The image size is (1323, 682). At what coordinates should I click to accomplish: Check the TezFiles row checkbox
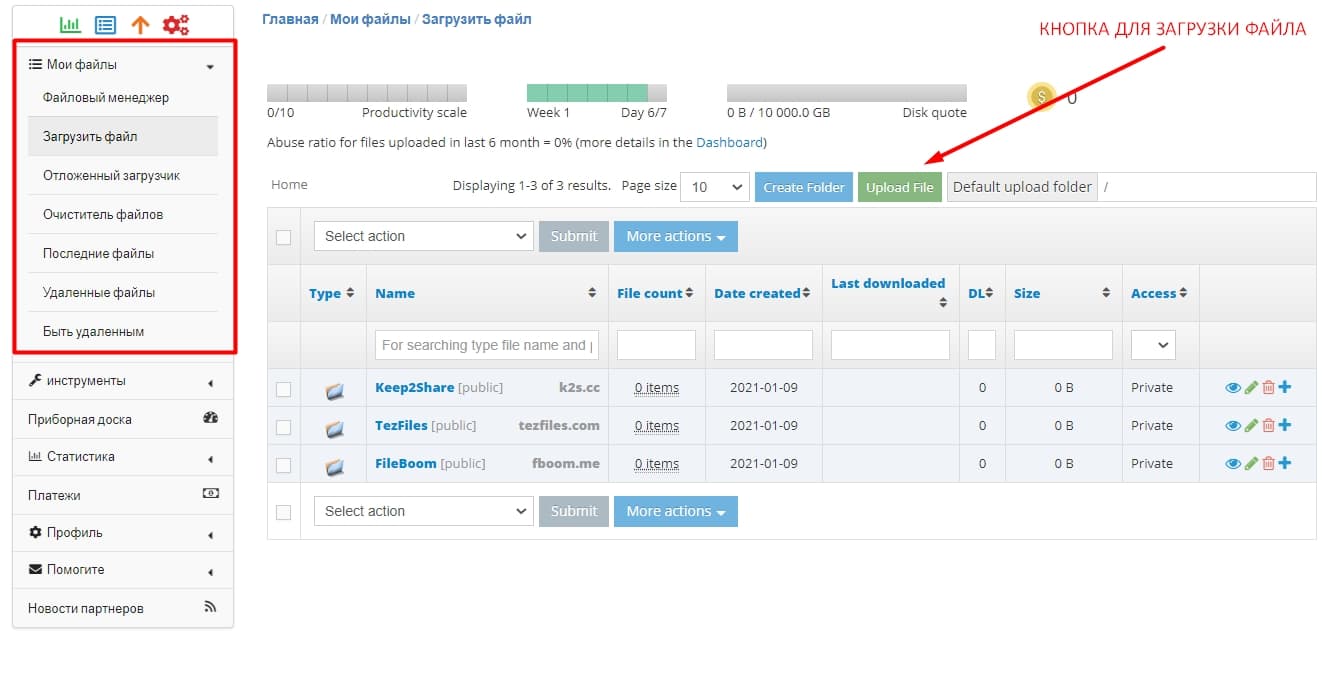pyautogui.click(x=283, y=427)
